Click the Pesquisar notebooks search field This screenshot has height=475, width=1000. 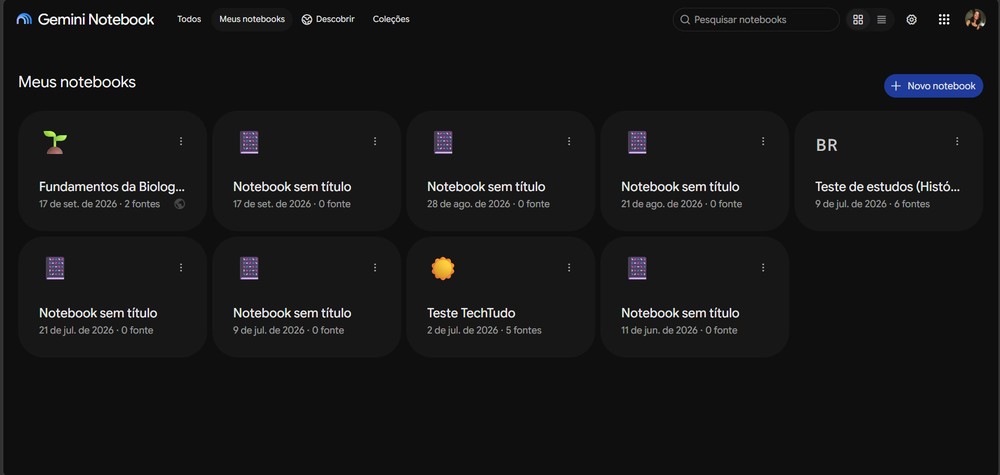(x=756, y=20)
